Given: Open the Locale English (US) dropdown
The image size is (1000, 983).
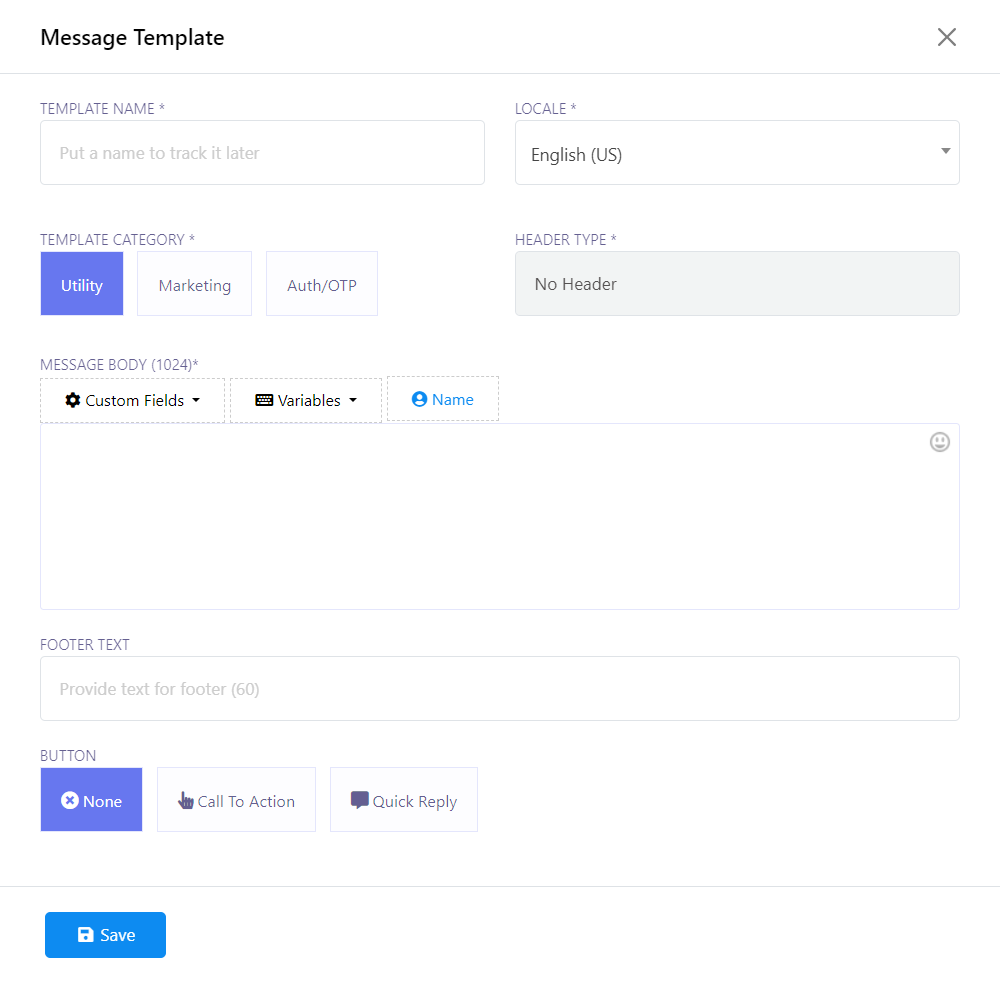Looking at the screenshot, I should (737, 153).
